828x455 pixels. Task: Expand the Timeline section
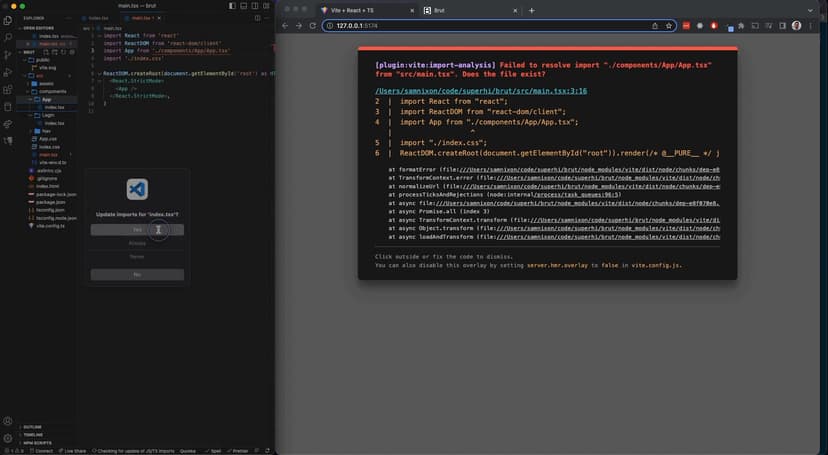click(x=33, y=435)
